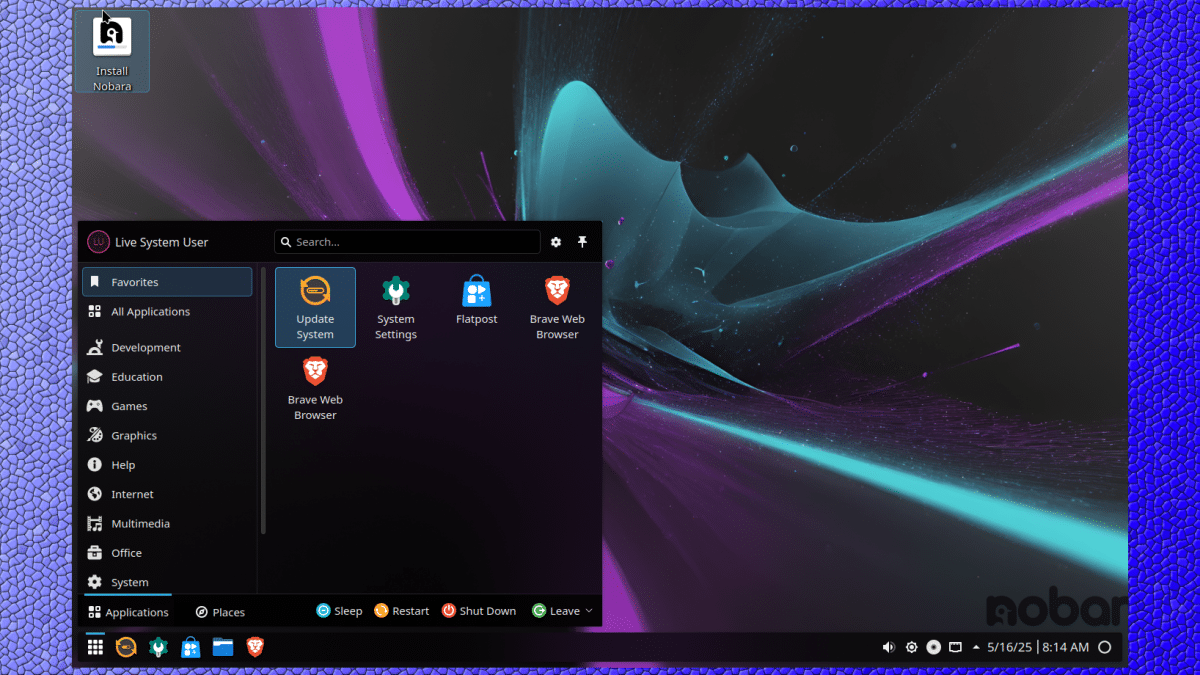Image resolution: width=1200 pixels, height=675 pixels.
Task: Click the Brave icon in the taskbar
Action: coord(255,647)
